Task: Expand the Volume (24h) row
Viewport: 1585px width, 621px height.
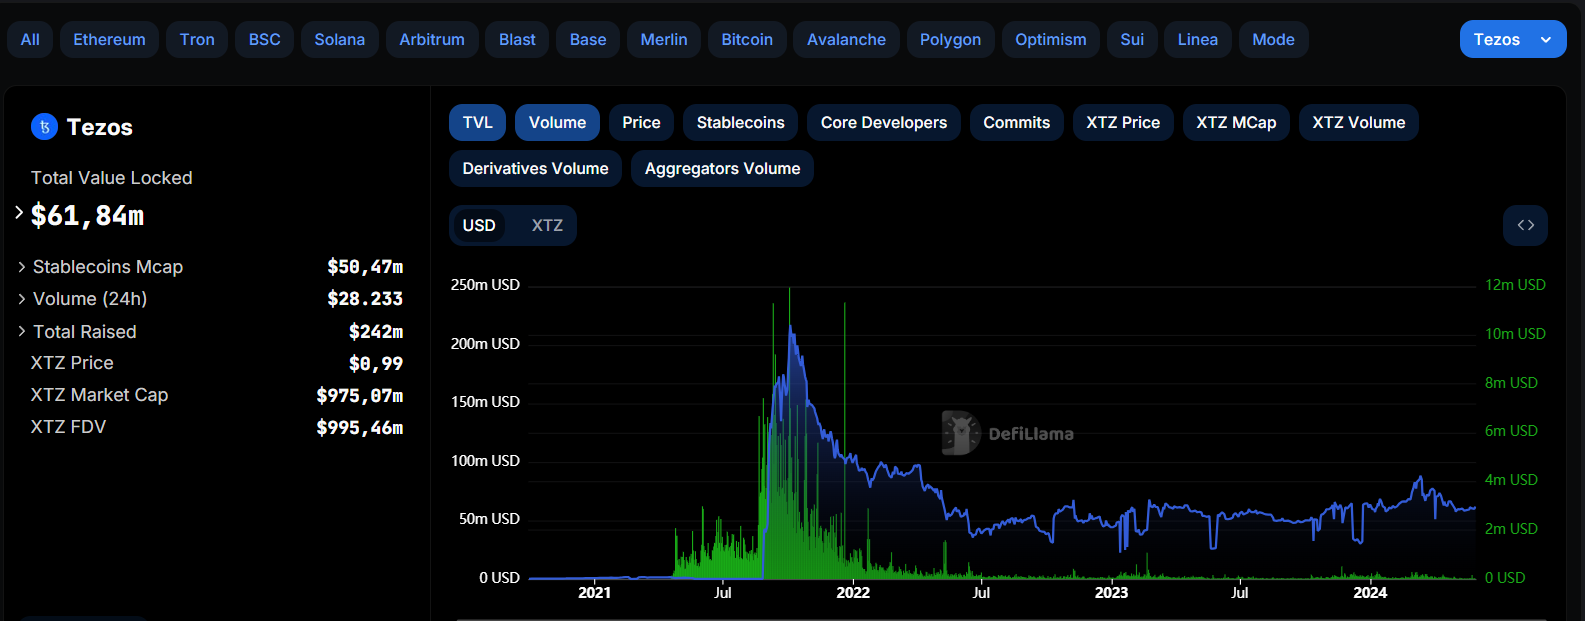Action: tap(22, 299)
